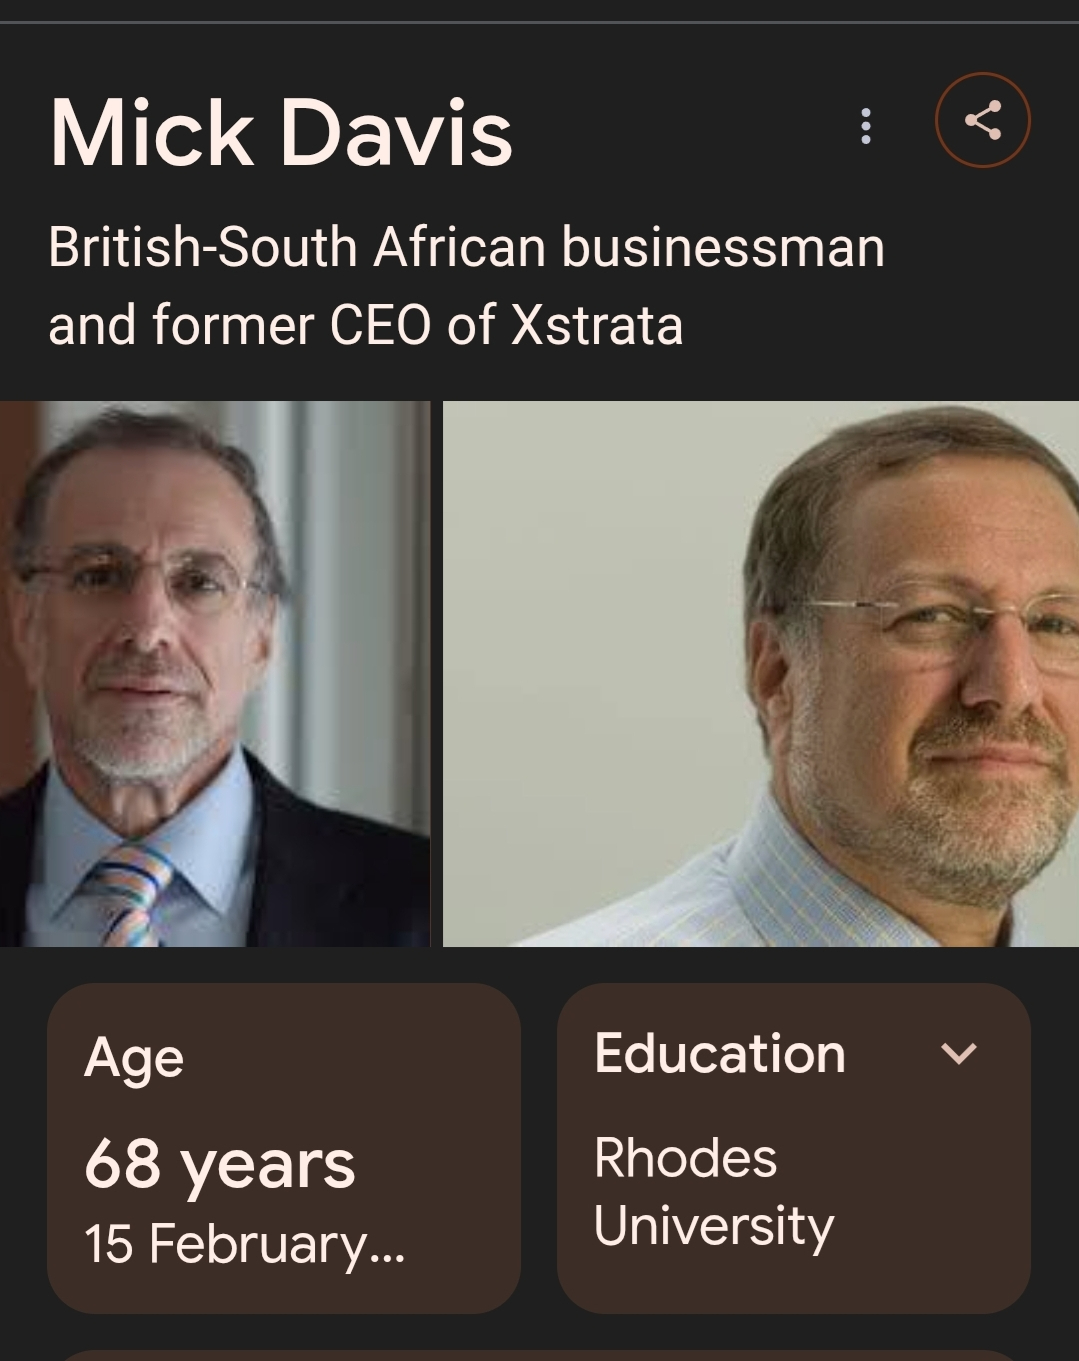The width and height of the screenshot is (1079, 1361).
Task: Tap the 68 years age value
Action: [219, 1163]
